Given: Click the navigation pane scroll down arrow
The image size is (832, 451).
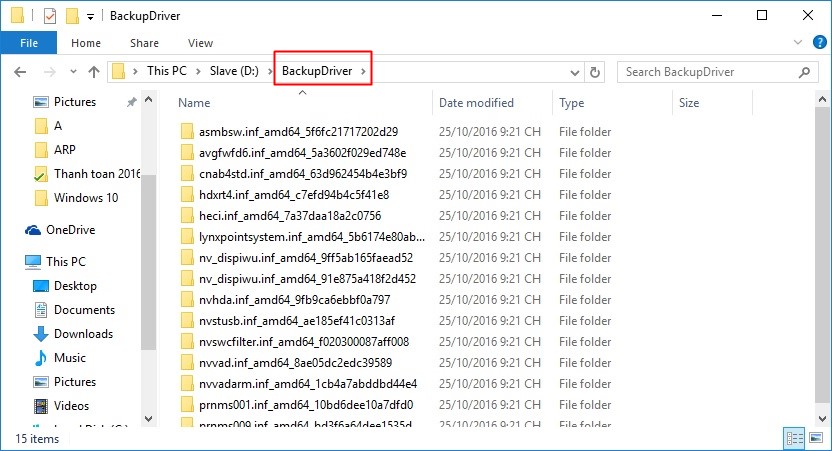Looking at the screenshot, I should [x=149, y=419].
